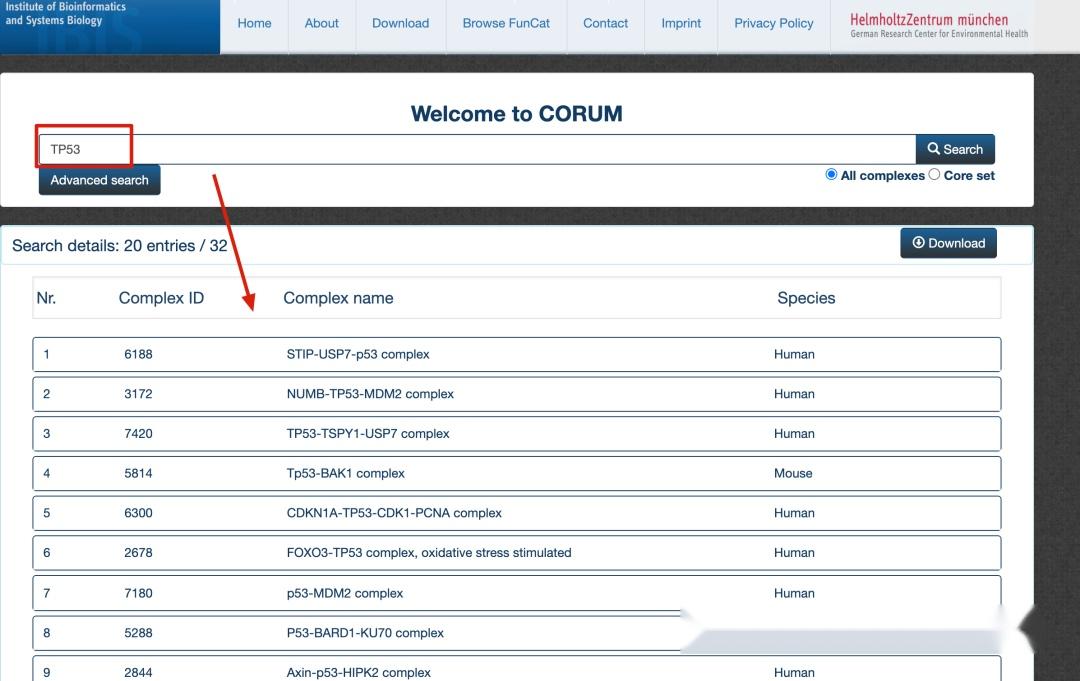This screenshot has height=681, width=1080.
Task: Open the Privacy Policy page
Action: pos(773,24)
